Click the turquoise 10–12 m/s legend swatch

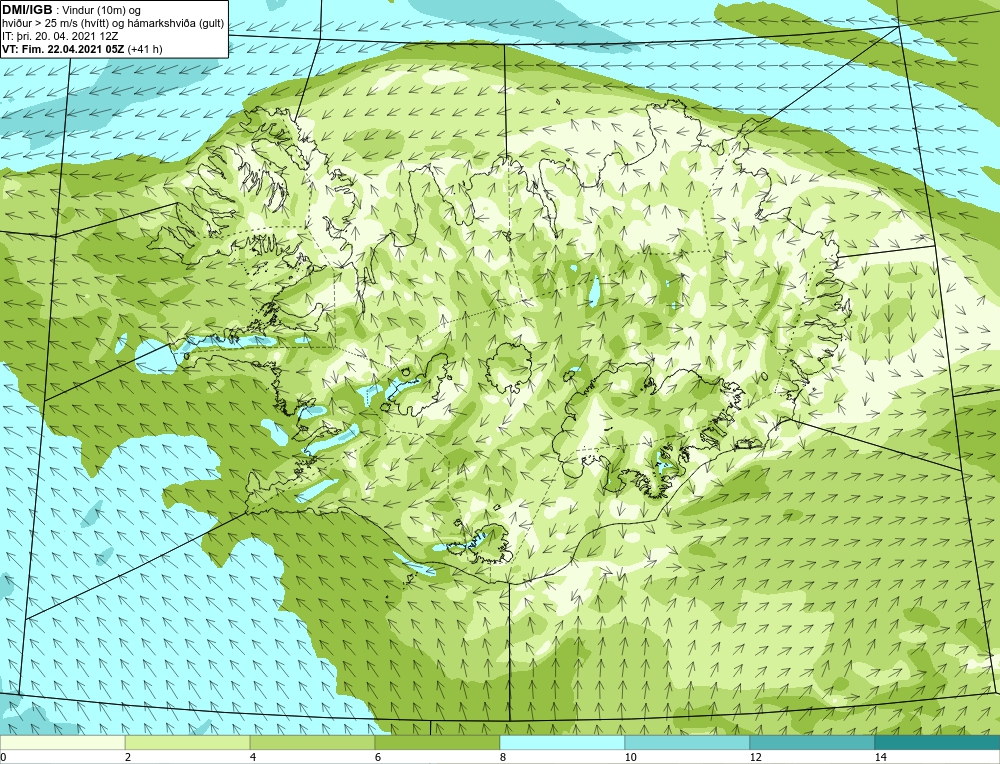[688, 742]
